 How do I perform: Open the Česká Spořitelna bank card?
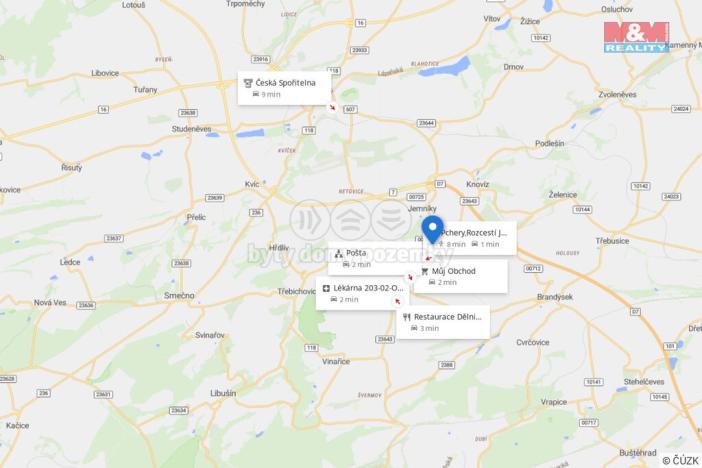click(284, 88)
